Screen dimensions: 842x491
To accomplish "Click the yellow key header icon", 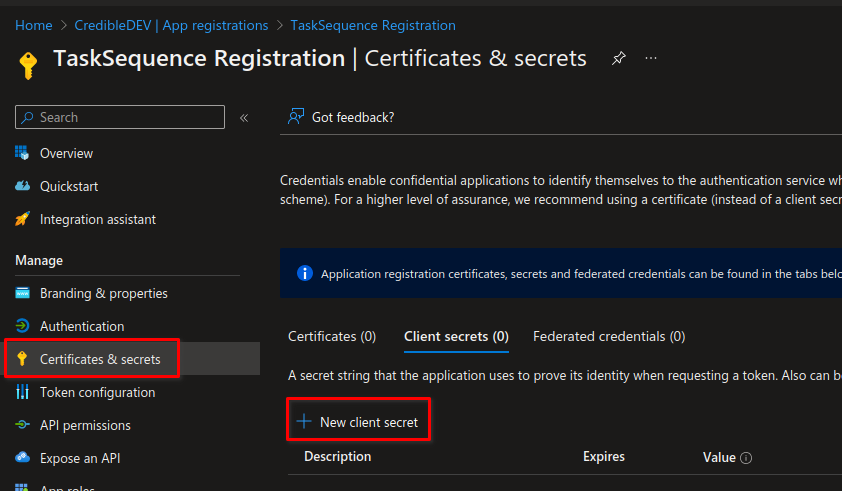I will tap(28, 66).
